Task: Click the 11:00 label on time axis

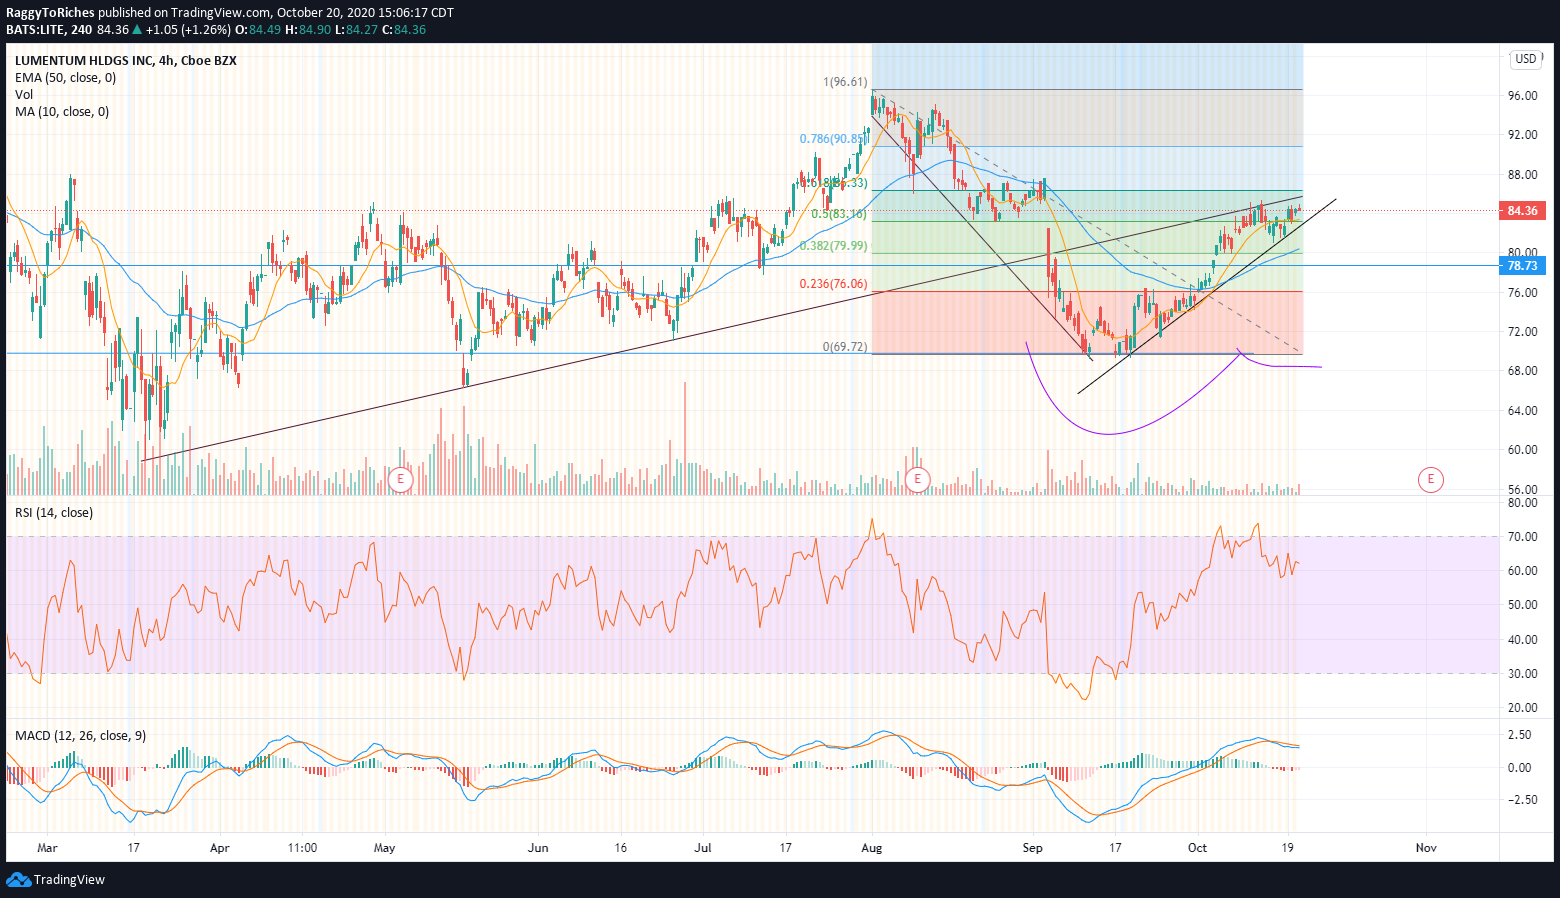Action: 302,848
